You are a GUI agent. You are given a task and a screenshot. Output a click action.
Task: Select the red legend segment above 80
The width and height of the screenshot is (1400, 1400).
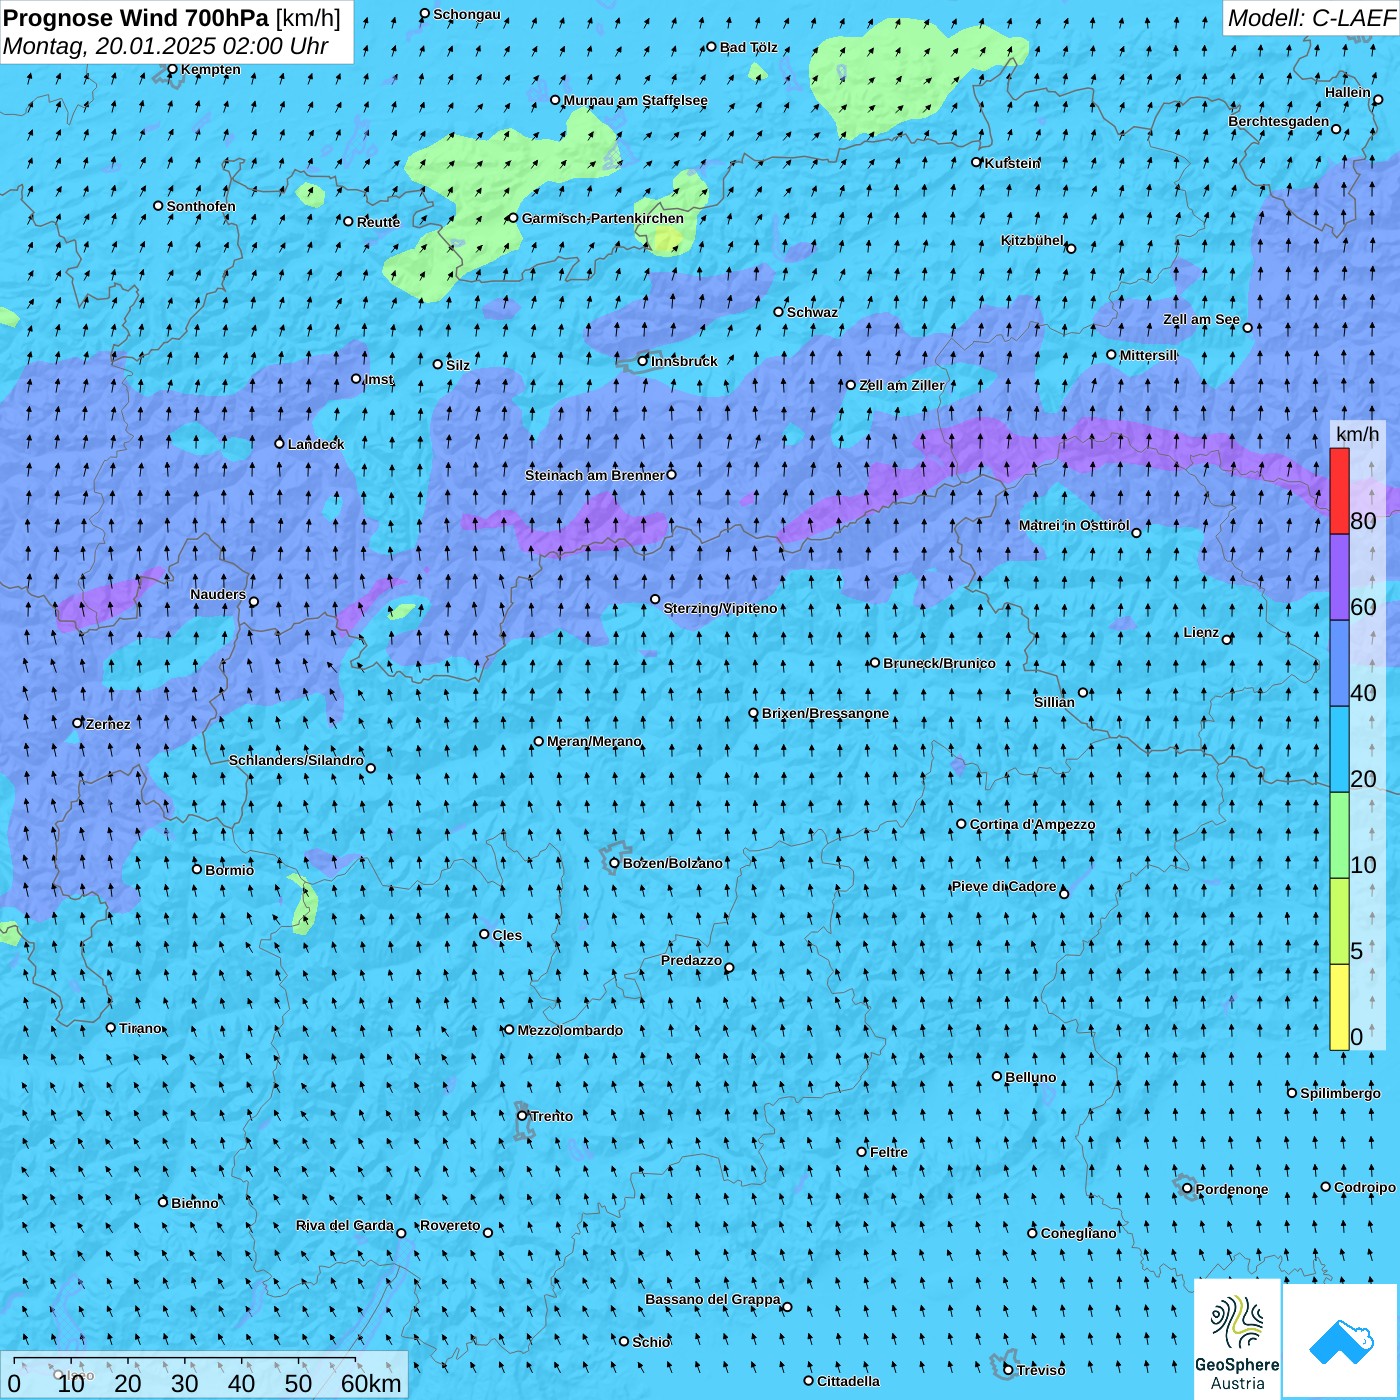(1339, 491)
